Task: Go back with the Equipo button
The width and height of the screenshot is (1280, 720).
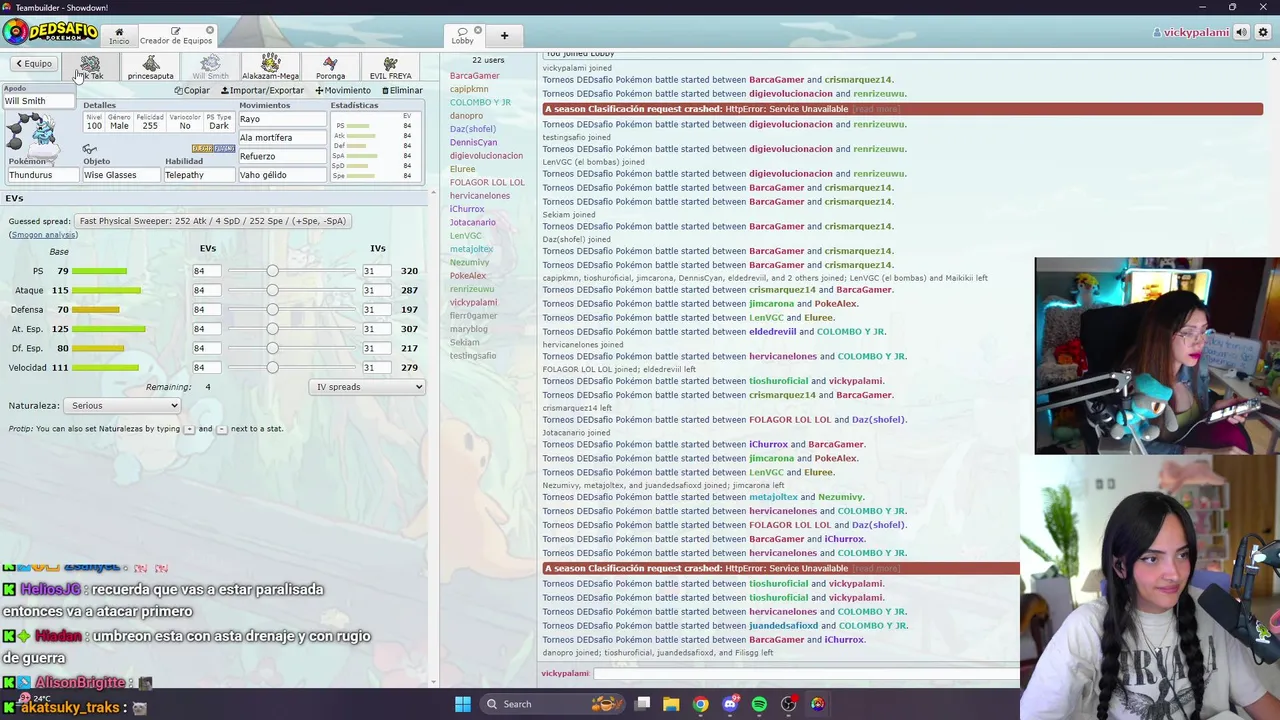Action: coord(33,64)
